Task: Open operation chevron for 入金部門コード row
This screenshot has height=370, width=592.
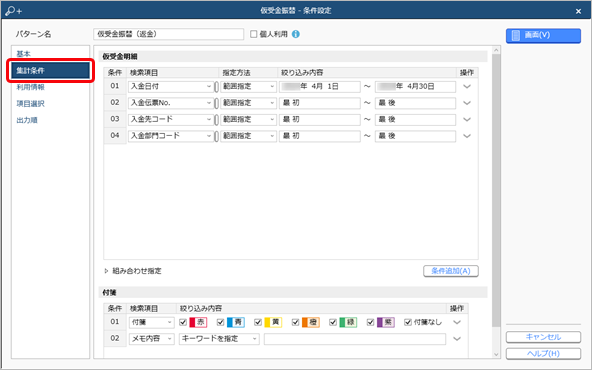Action: tap(467, 136)
